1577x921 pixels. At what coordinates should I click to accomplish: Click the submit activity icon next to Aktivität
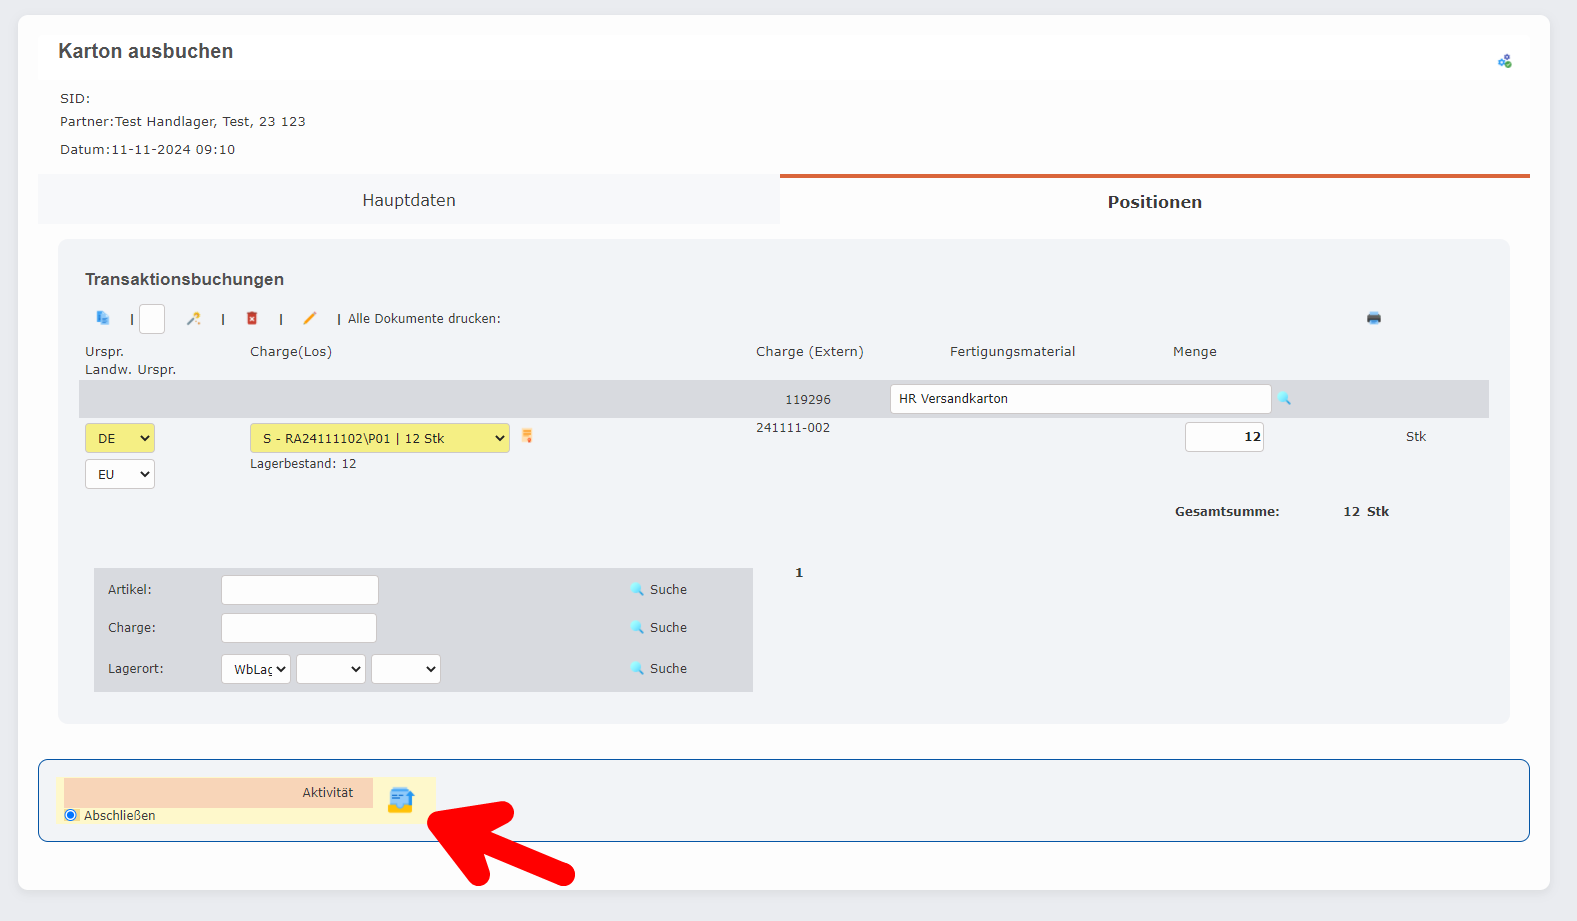[x=401, y=800]
